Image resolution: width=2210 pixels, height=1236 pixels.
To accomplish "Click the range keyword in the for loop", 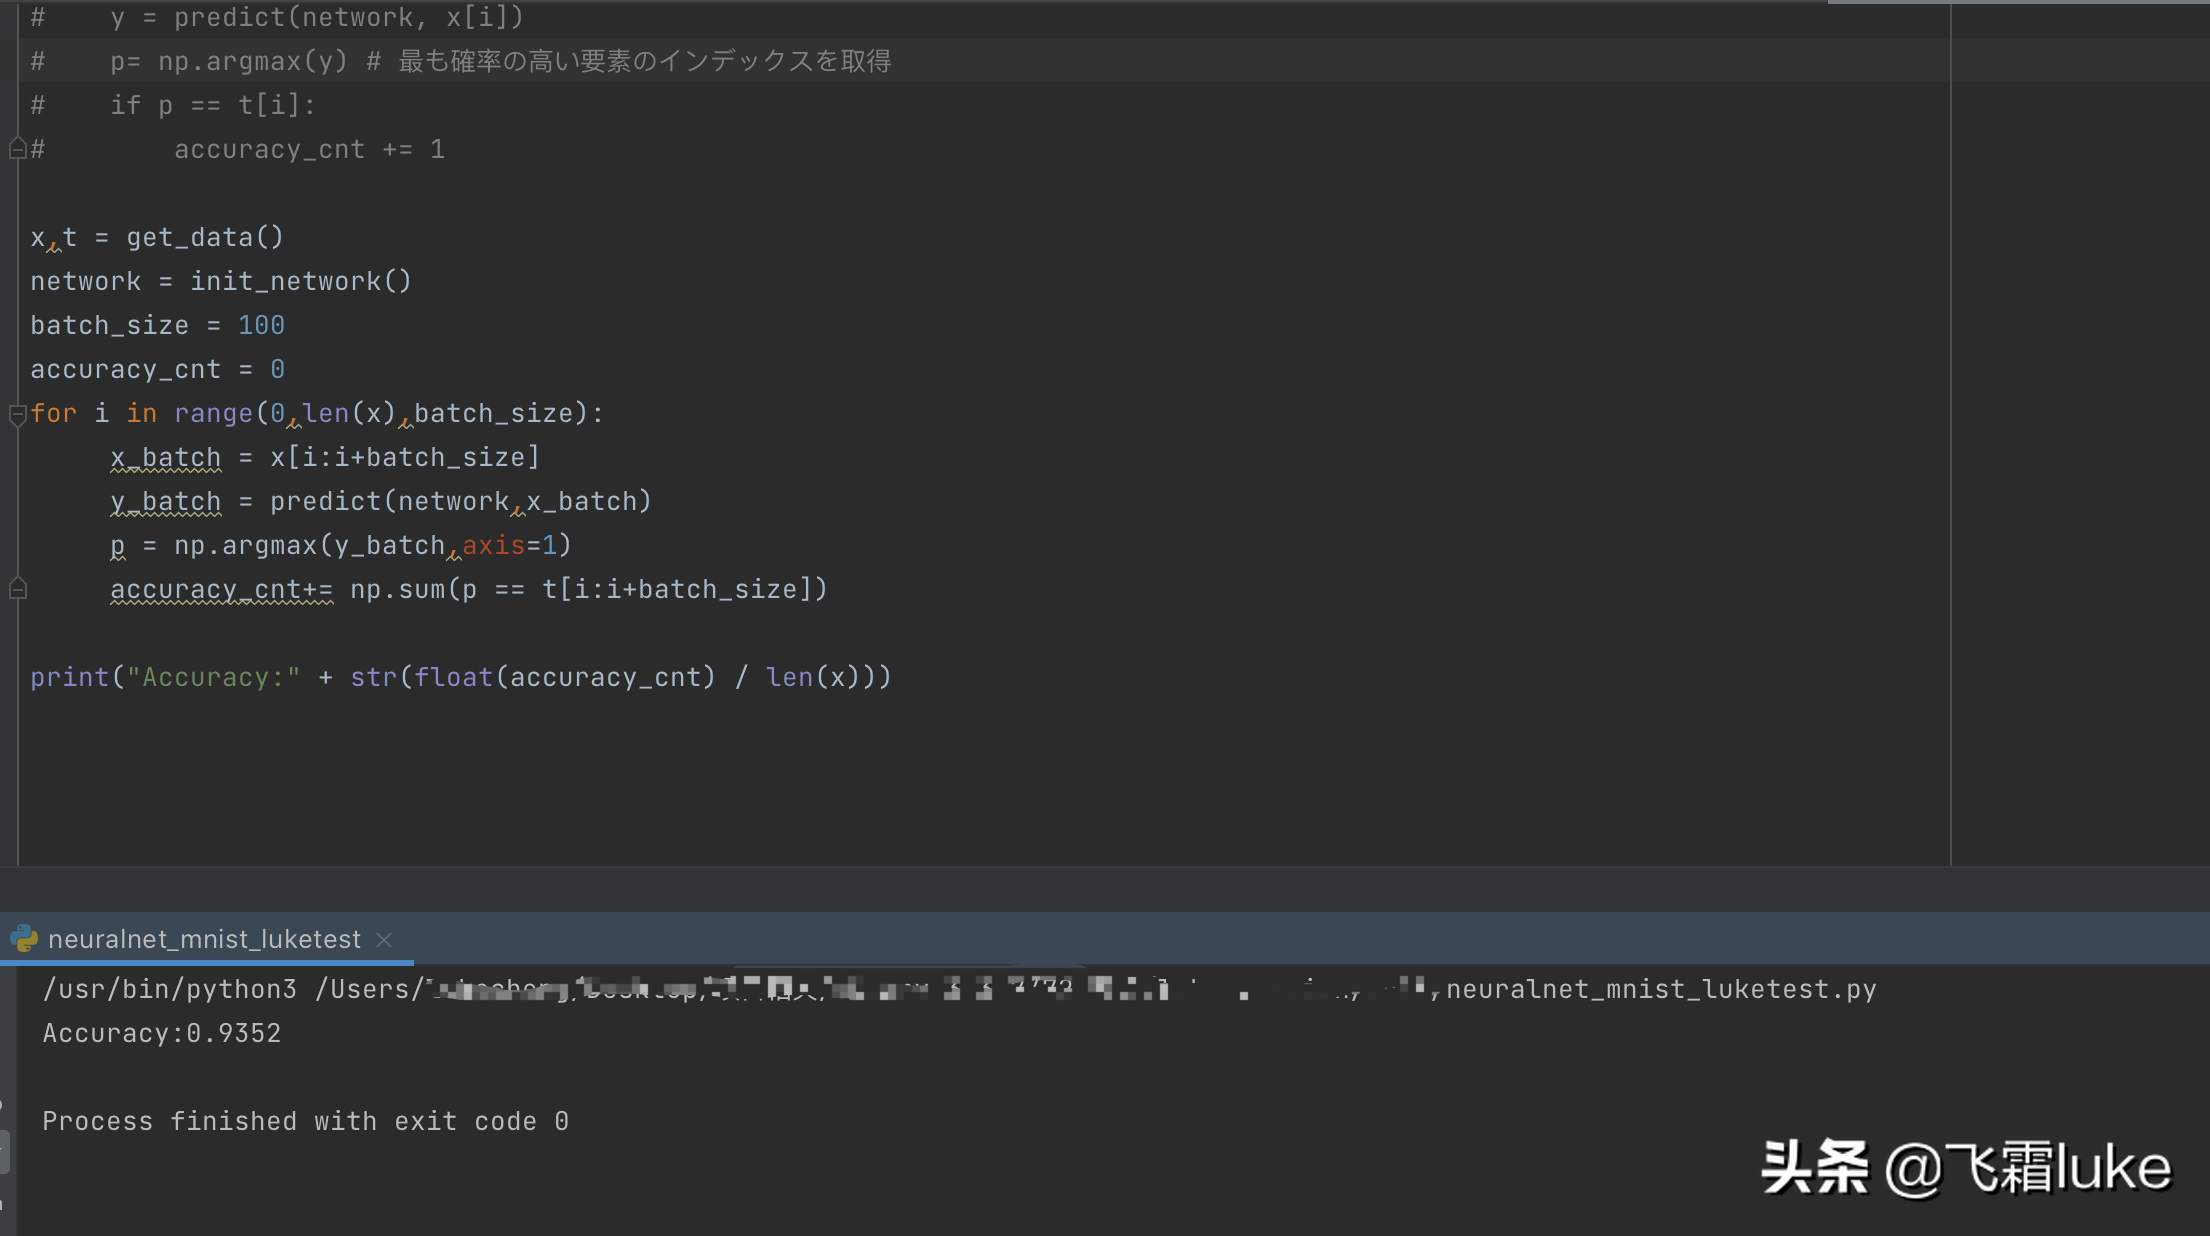I will (213, 413).
